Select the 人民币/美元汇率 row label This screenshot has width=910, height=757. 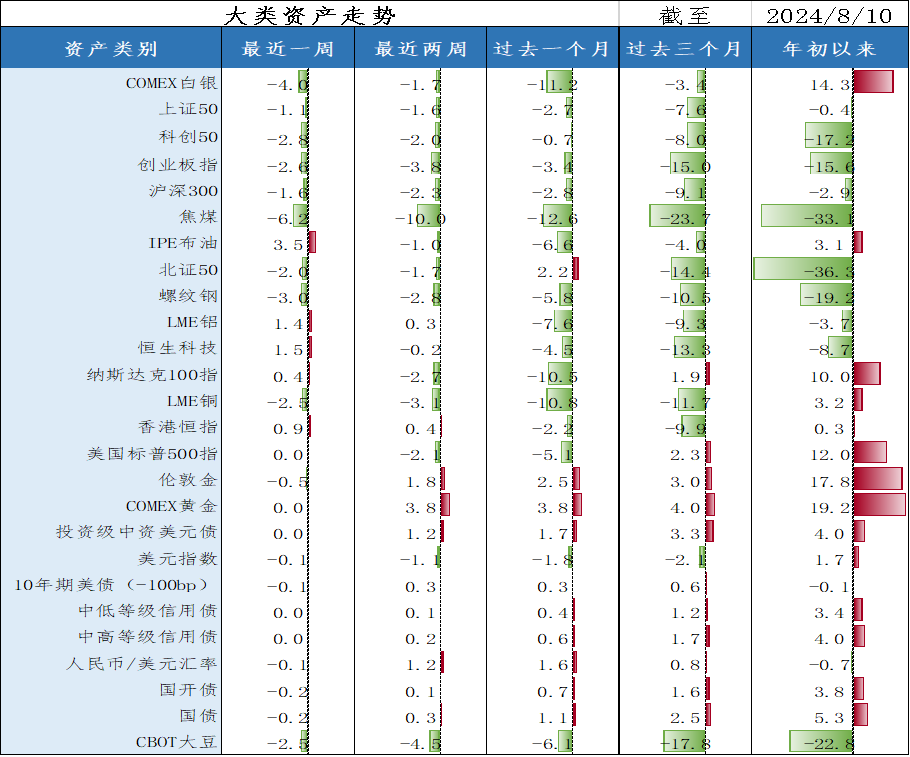point(142,663)
